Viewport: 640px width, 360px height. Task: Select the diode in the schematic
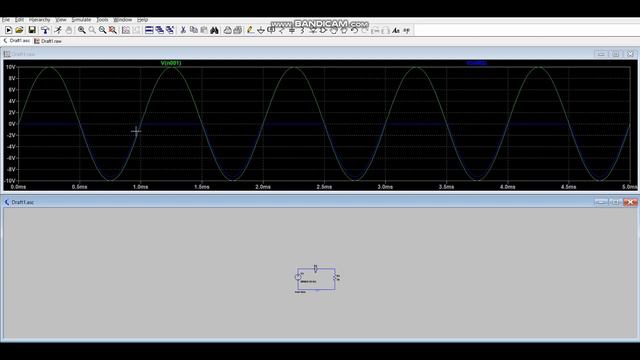(x=315, y=268)
